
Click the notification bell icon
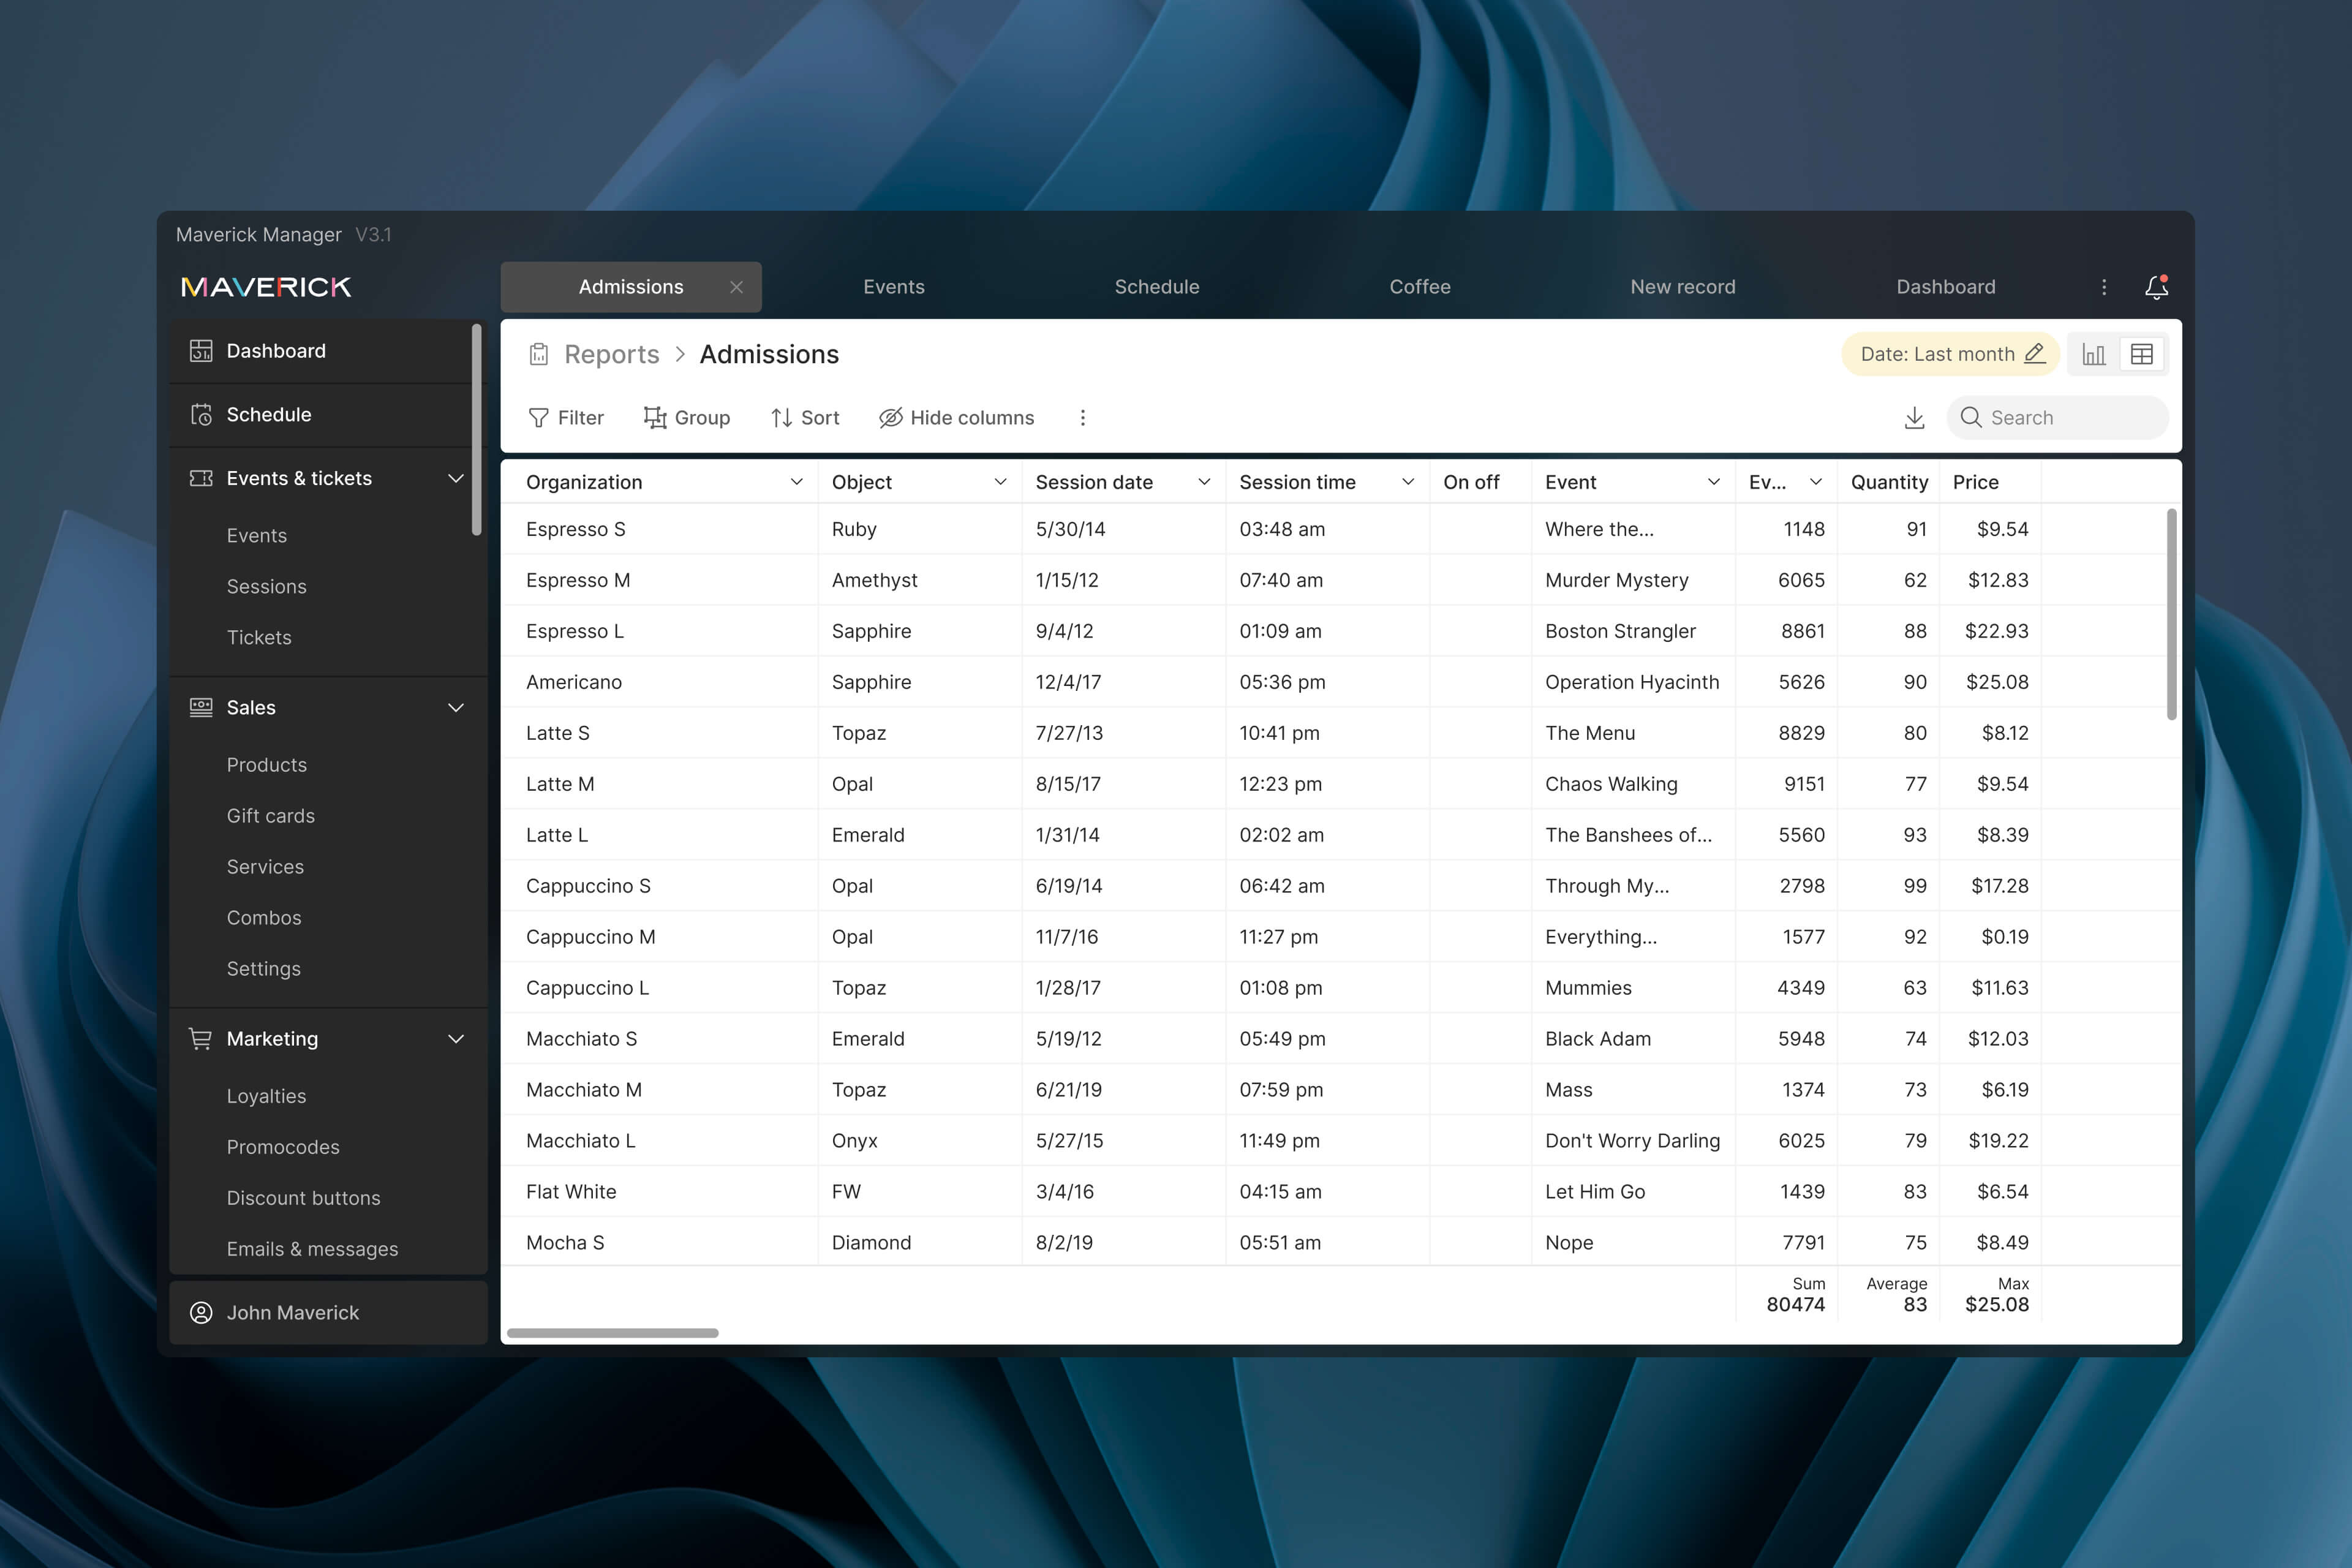(2156, 287)
